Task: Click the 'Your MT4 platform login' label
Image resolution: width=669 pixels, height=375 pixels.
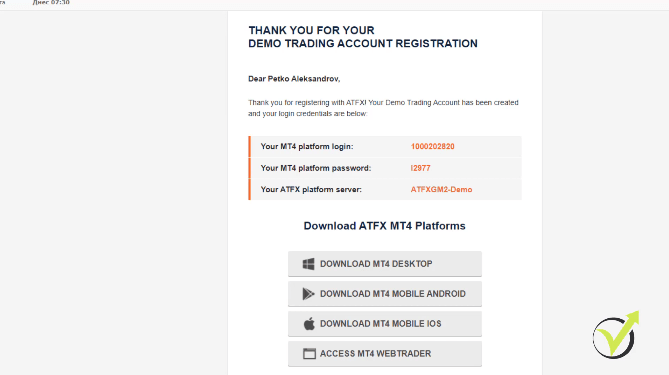Action: click(x=307, y=146)
